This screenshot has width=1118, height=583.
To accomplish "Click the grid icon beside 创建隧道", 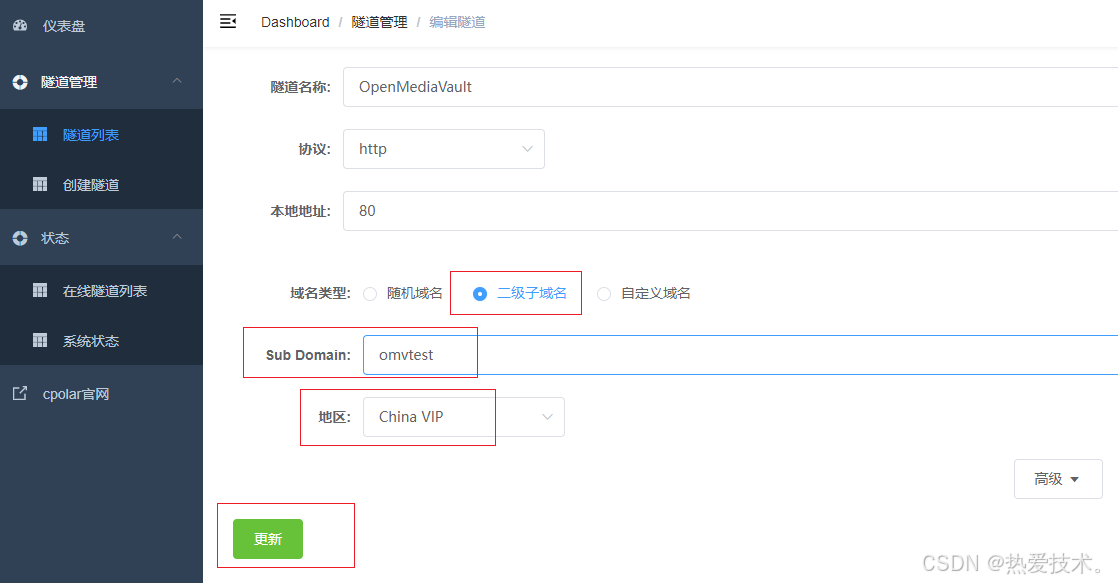I will (x=40, y=184).
